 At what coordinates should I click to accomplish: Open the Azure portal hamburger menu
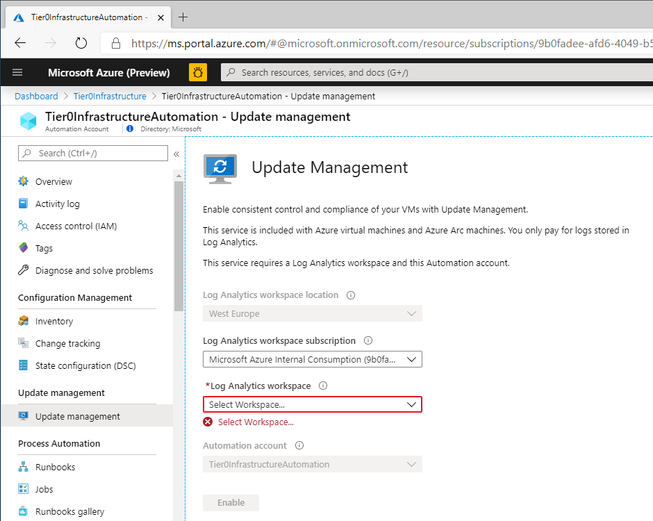tap(17, 72)
